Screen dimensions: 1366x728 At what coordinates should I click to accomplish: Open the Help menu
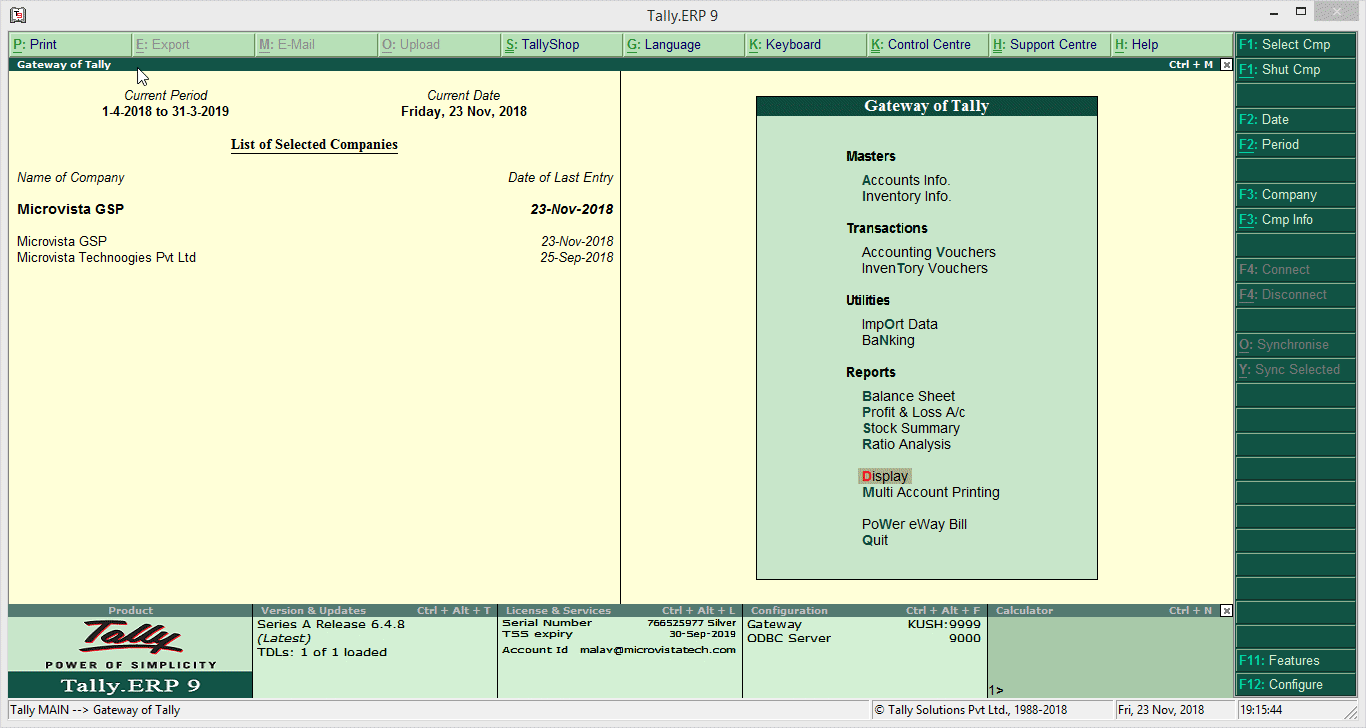coord(1172,45)
